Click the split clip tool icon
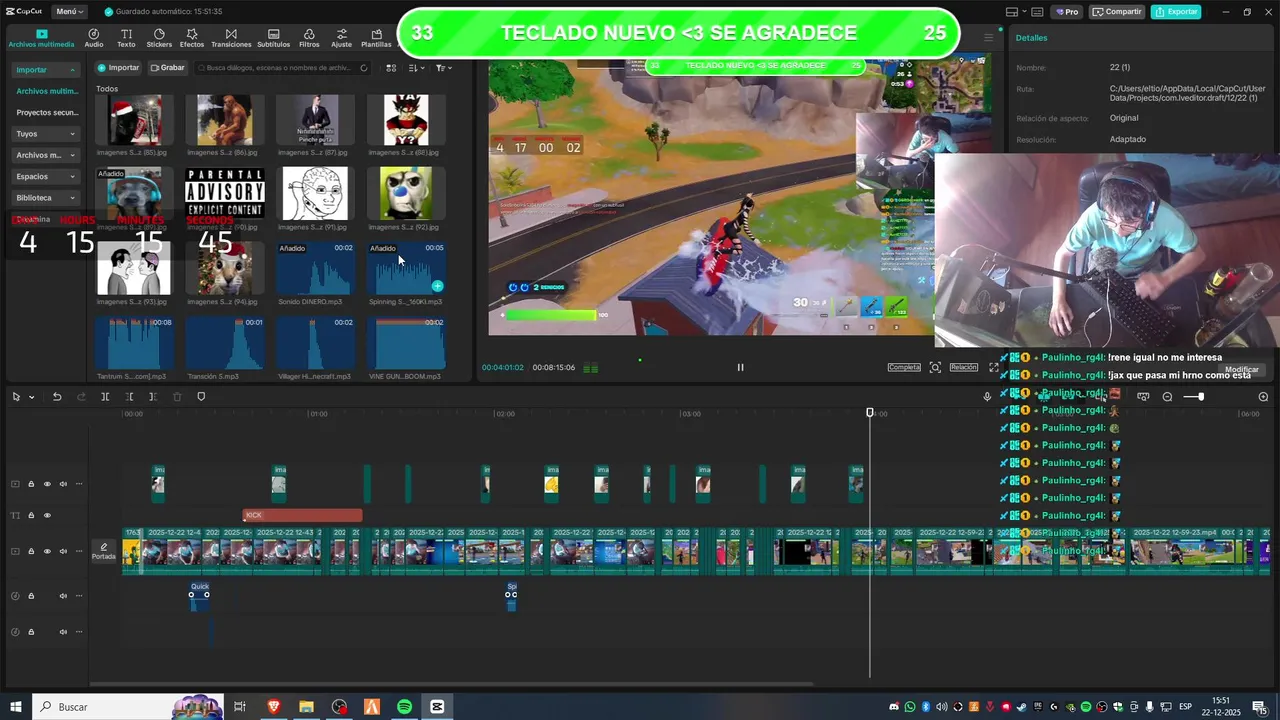1280x720 pixels. tap(105, 397)
